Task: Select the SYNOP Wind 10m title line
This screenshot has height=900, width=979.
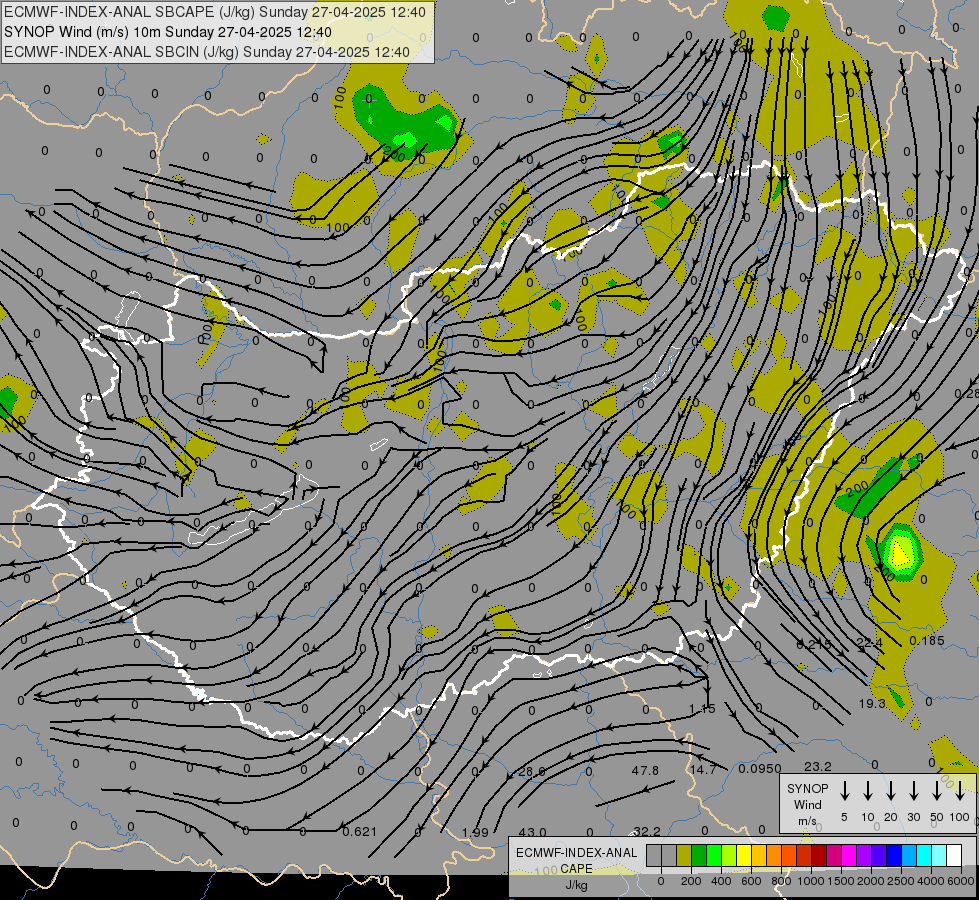Action: 168,32
